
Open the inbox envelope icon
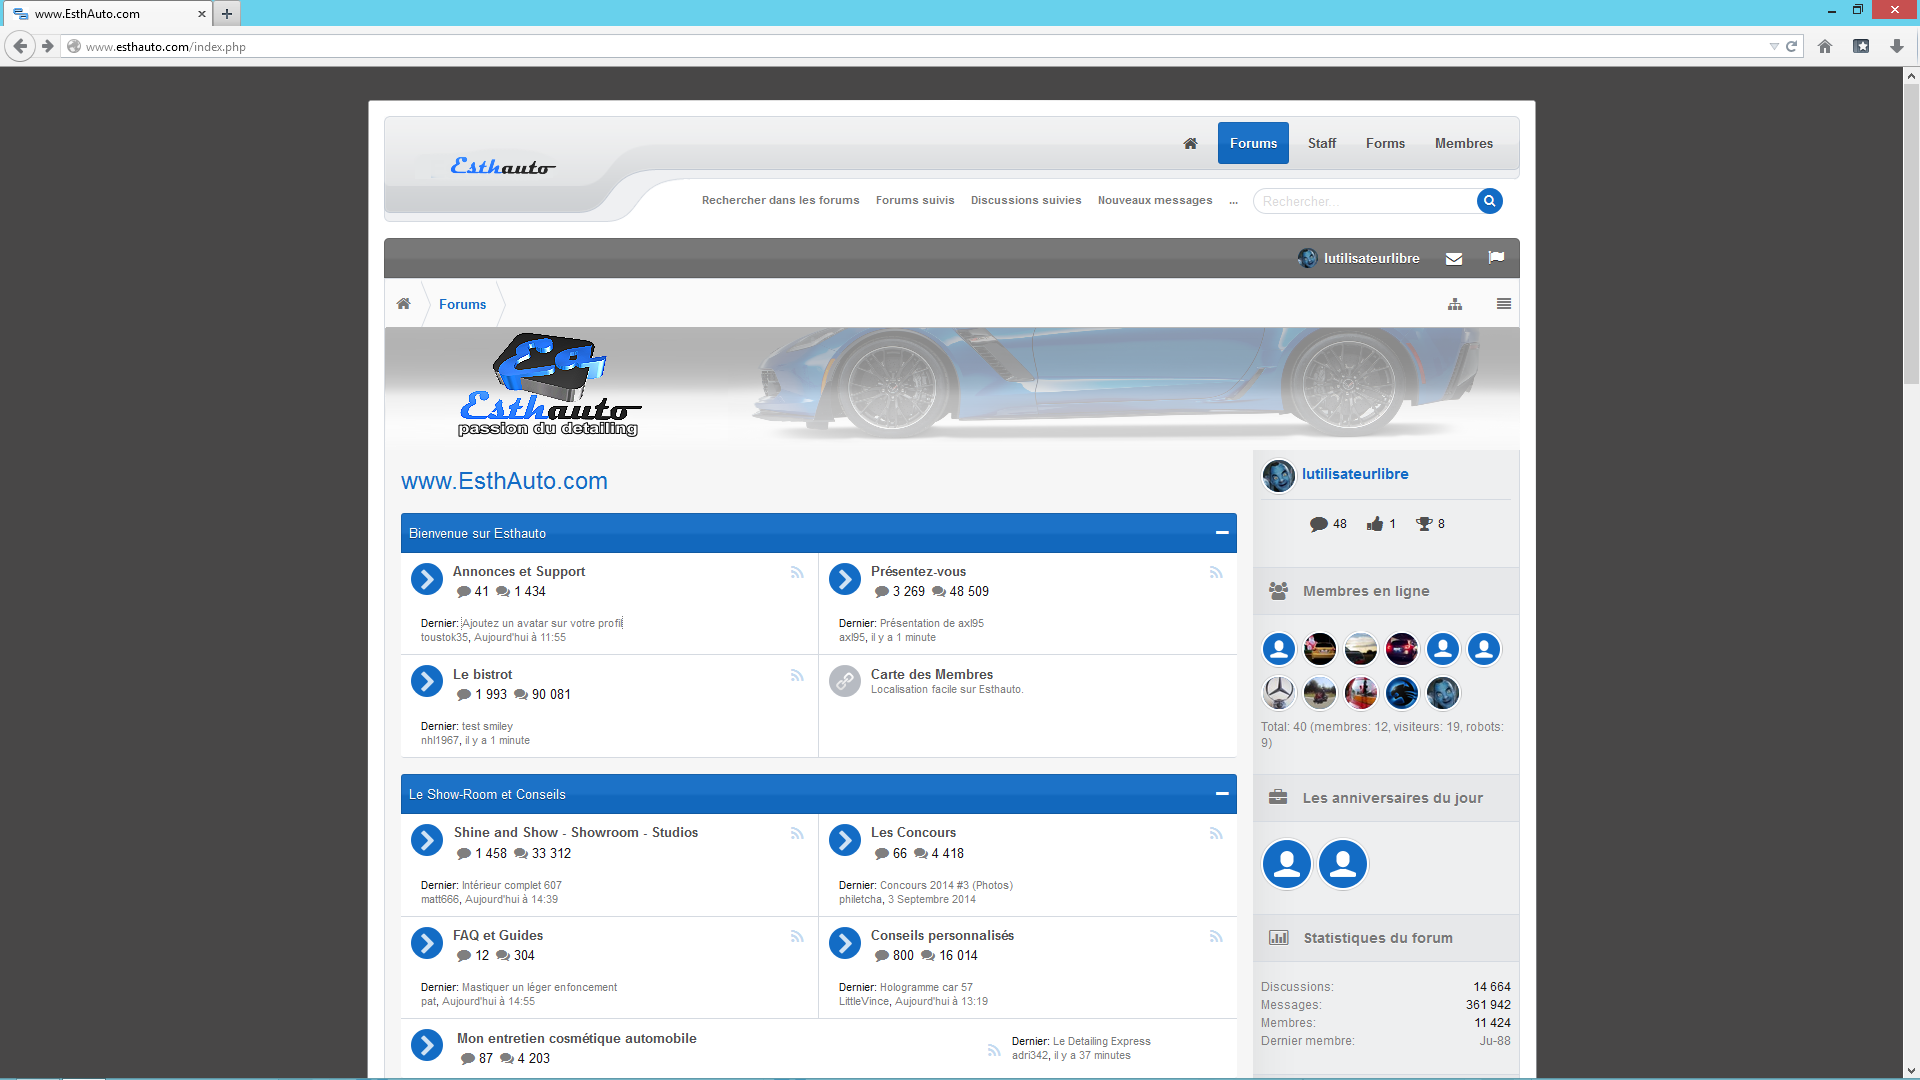pos(1454,259)
